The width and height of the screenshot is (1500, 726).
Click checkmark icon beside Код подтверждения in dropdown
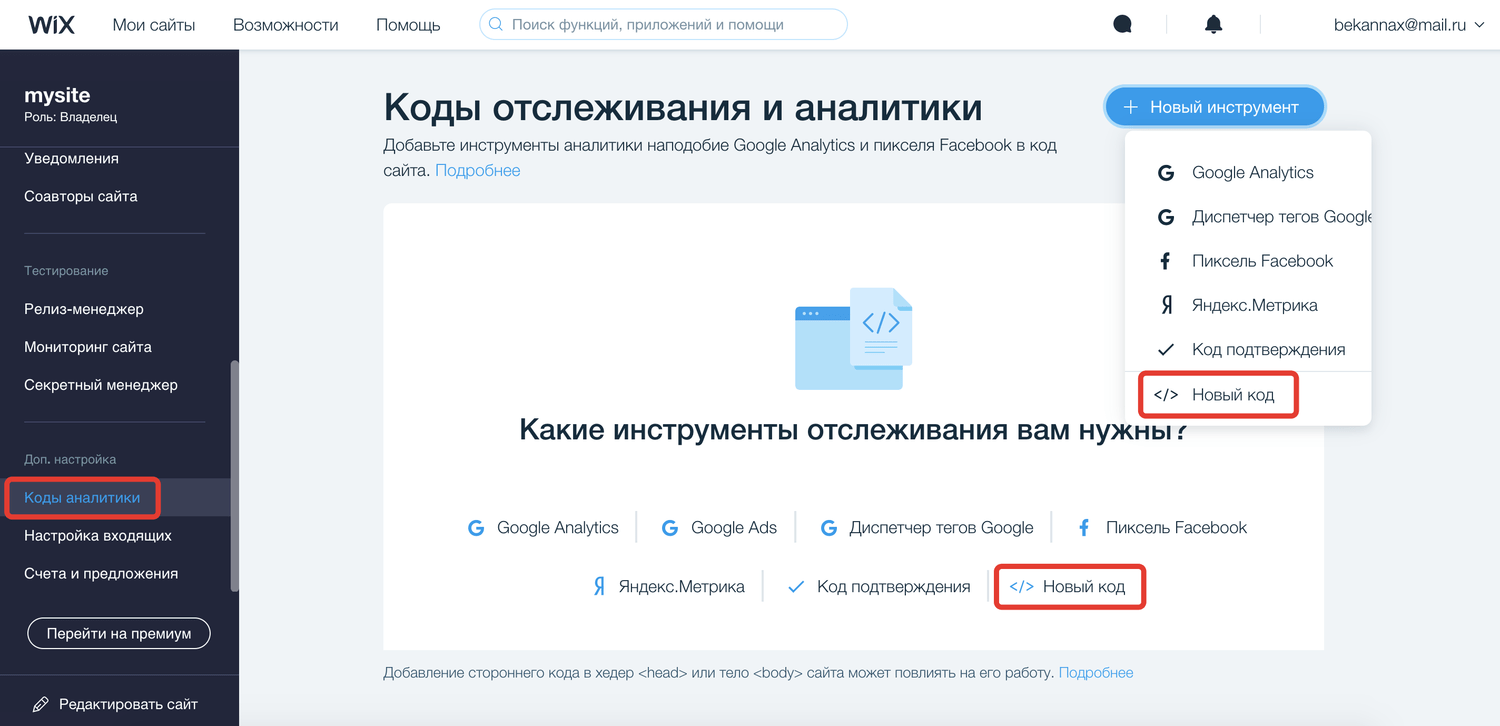1166,350
